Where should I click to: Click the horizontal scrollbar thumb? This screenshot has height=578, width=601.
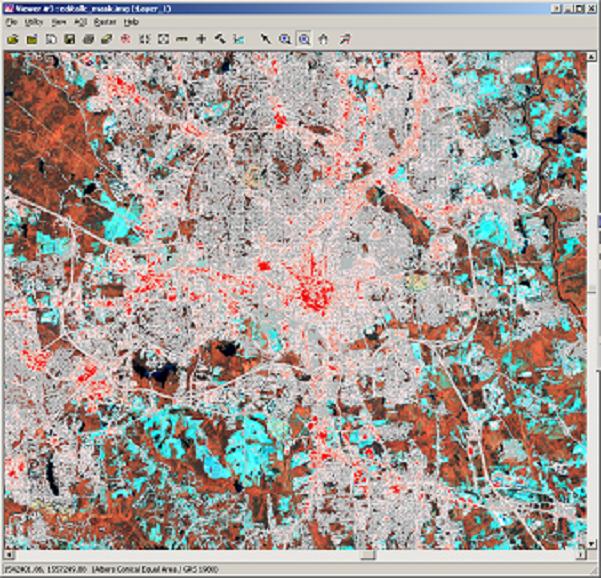(x=368, y=555)
